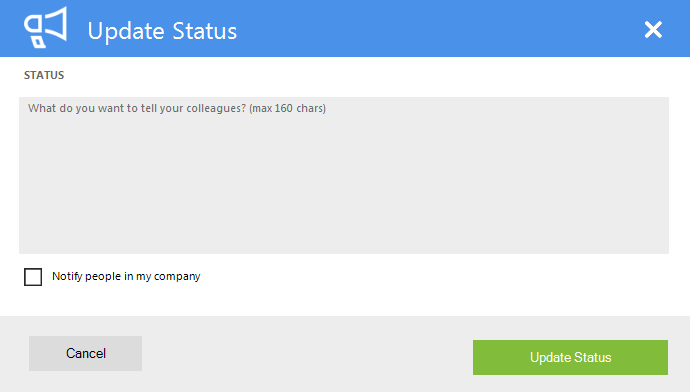Select the gray Cancel button
The width and height of the screenshot is (690, 392).
click(x=85, y=353)
